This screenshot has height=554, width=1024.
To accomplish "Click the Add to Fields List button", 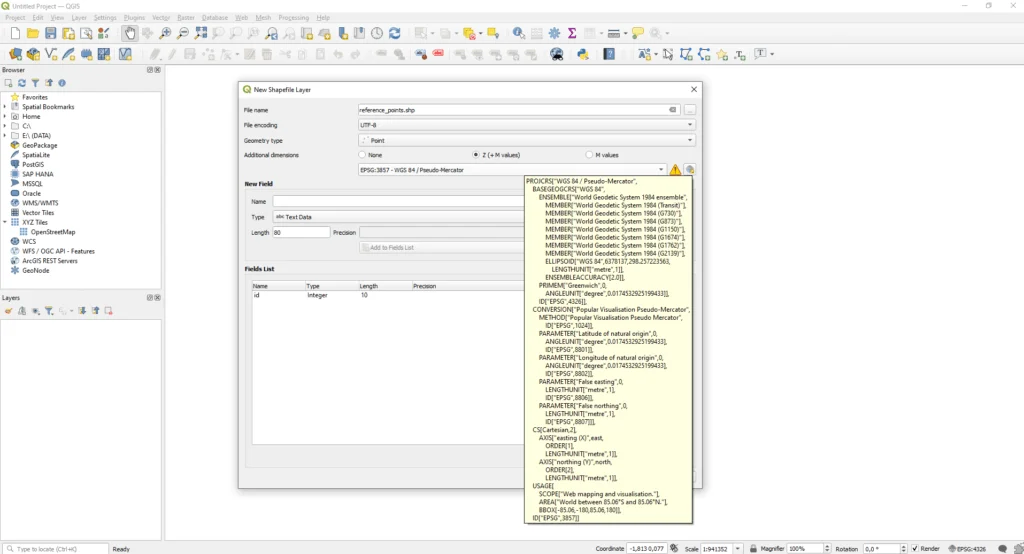I will tap(441, 248).
